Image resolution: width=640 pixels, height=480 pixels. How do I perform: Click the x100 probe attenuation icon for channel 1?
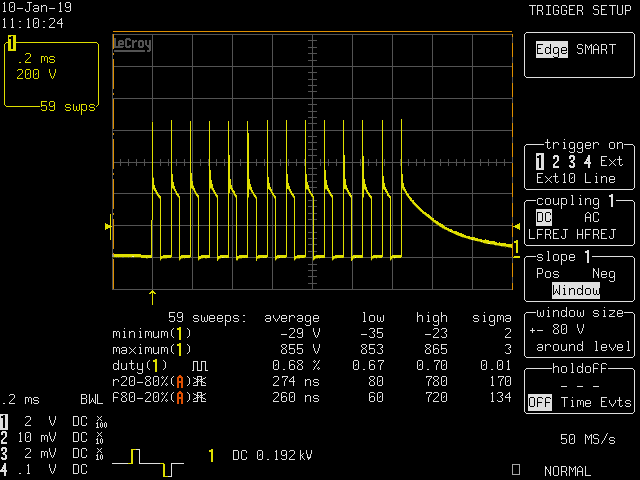point(101,422)
